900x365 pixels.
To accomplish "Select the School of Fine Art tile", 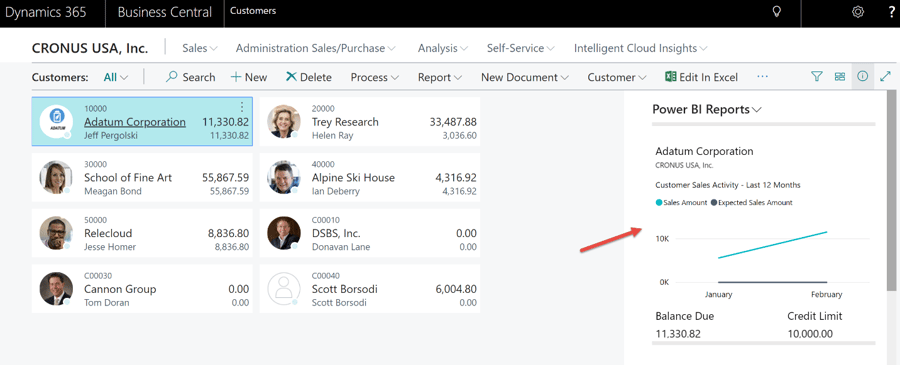I will pyautogui.click(x=142, y=177).
